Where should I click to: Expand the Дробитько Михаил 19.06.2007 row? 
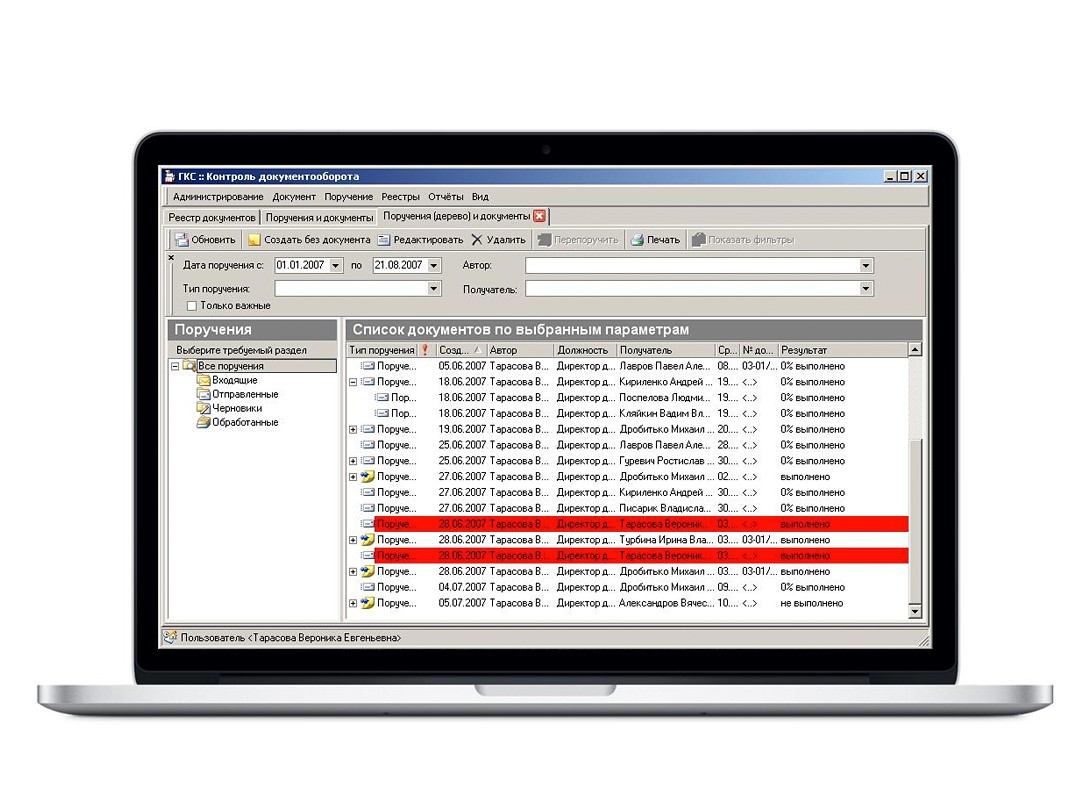(353, 429)
